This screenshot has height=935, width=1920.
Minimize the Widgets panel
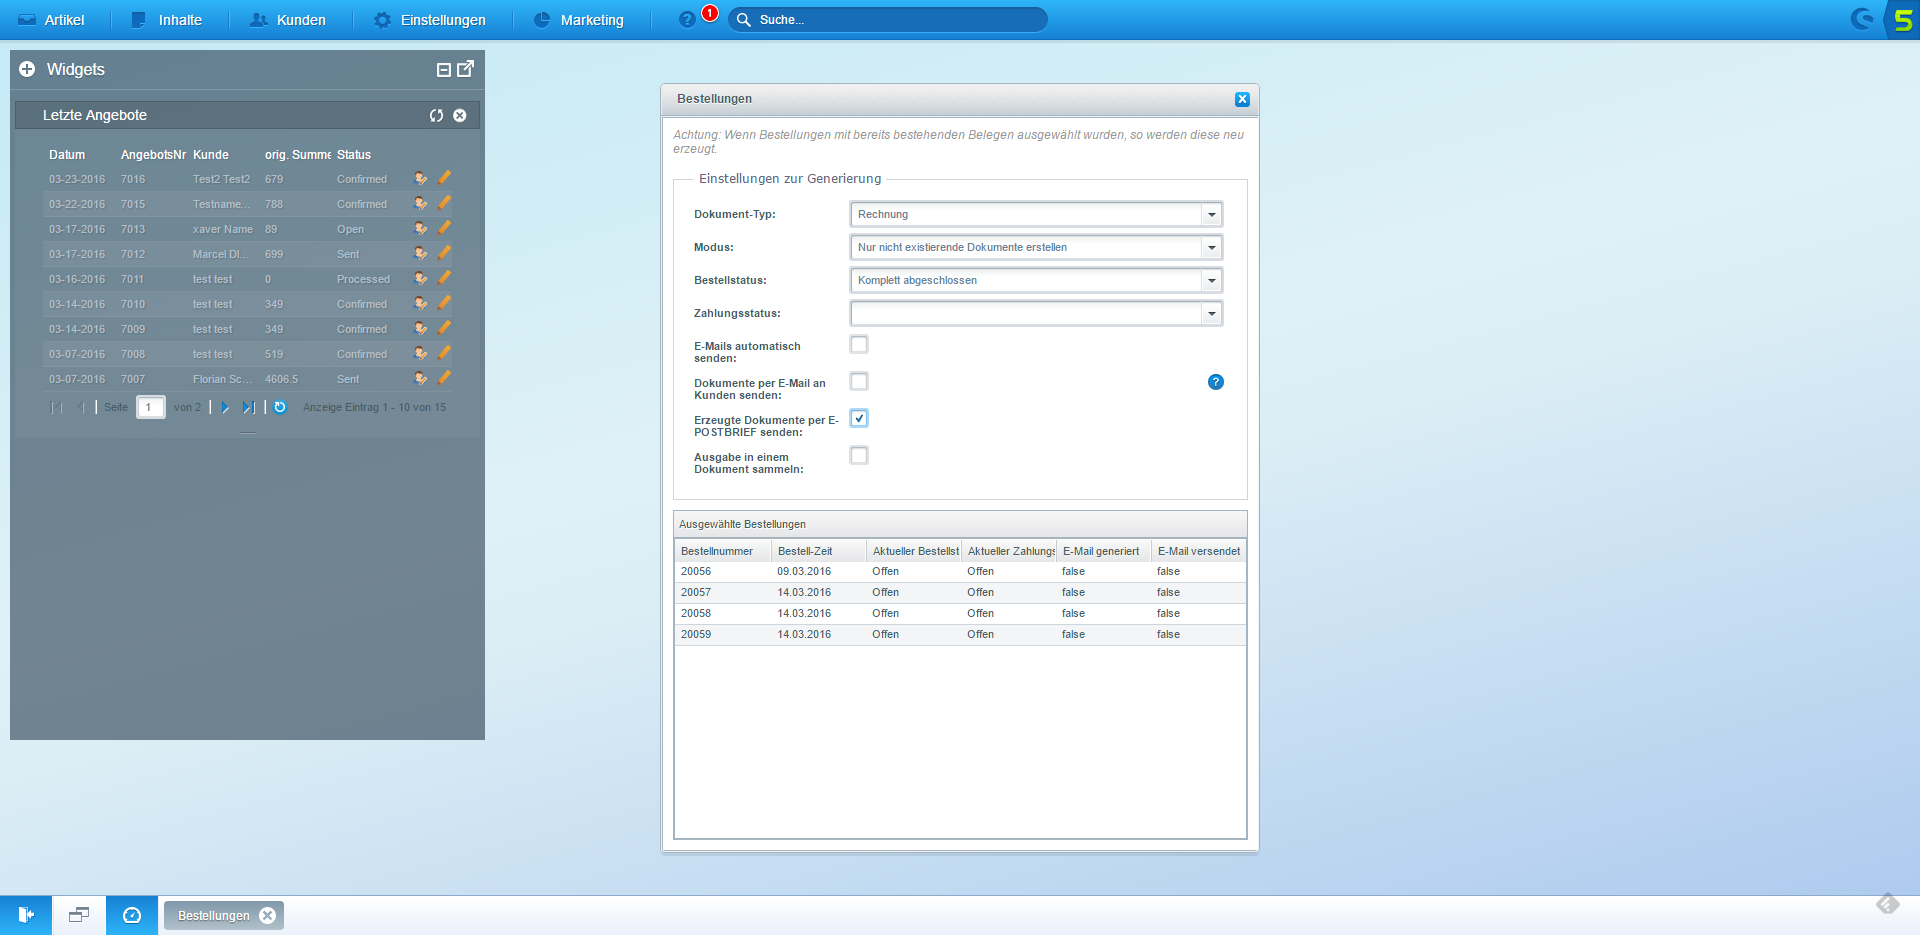click(x=444, y=70)
